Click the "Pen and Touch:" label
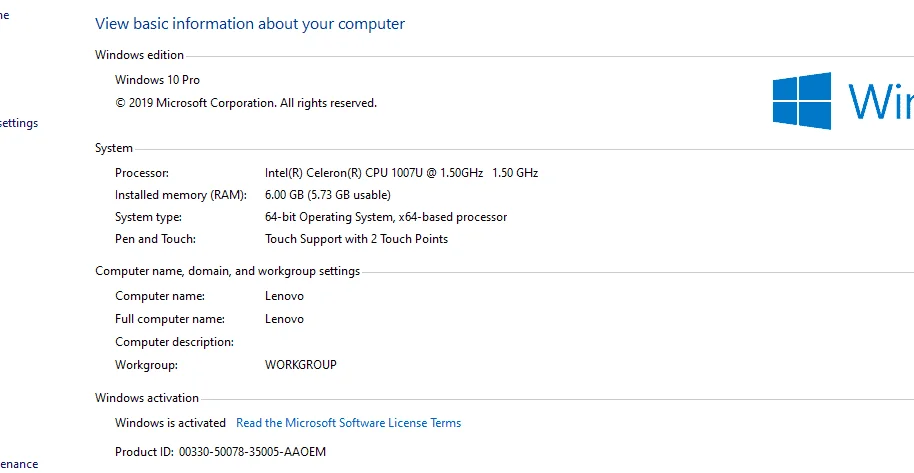 pyautogui.click(x=155, y=239)
